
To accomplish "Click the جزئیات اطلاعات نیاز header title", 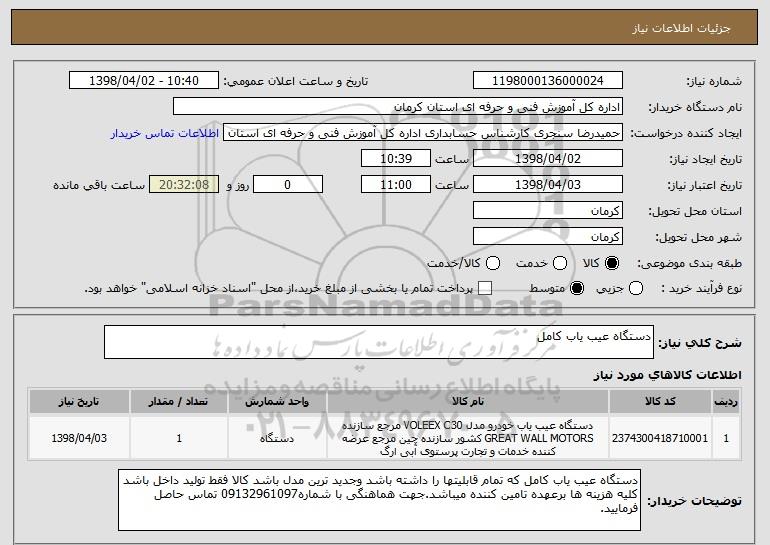I will [x=682, y=28].
